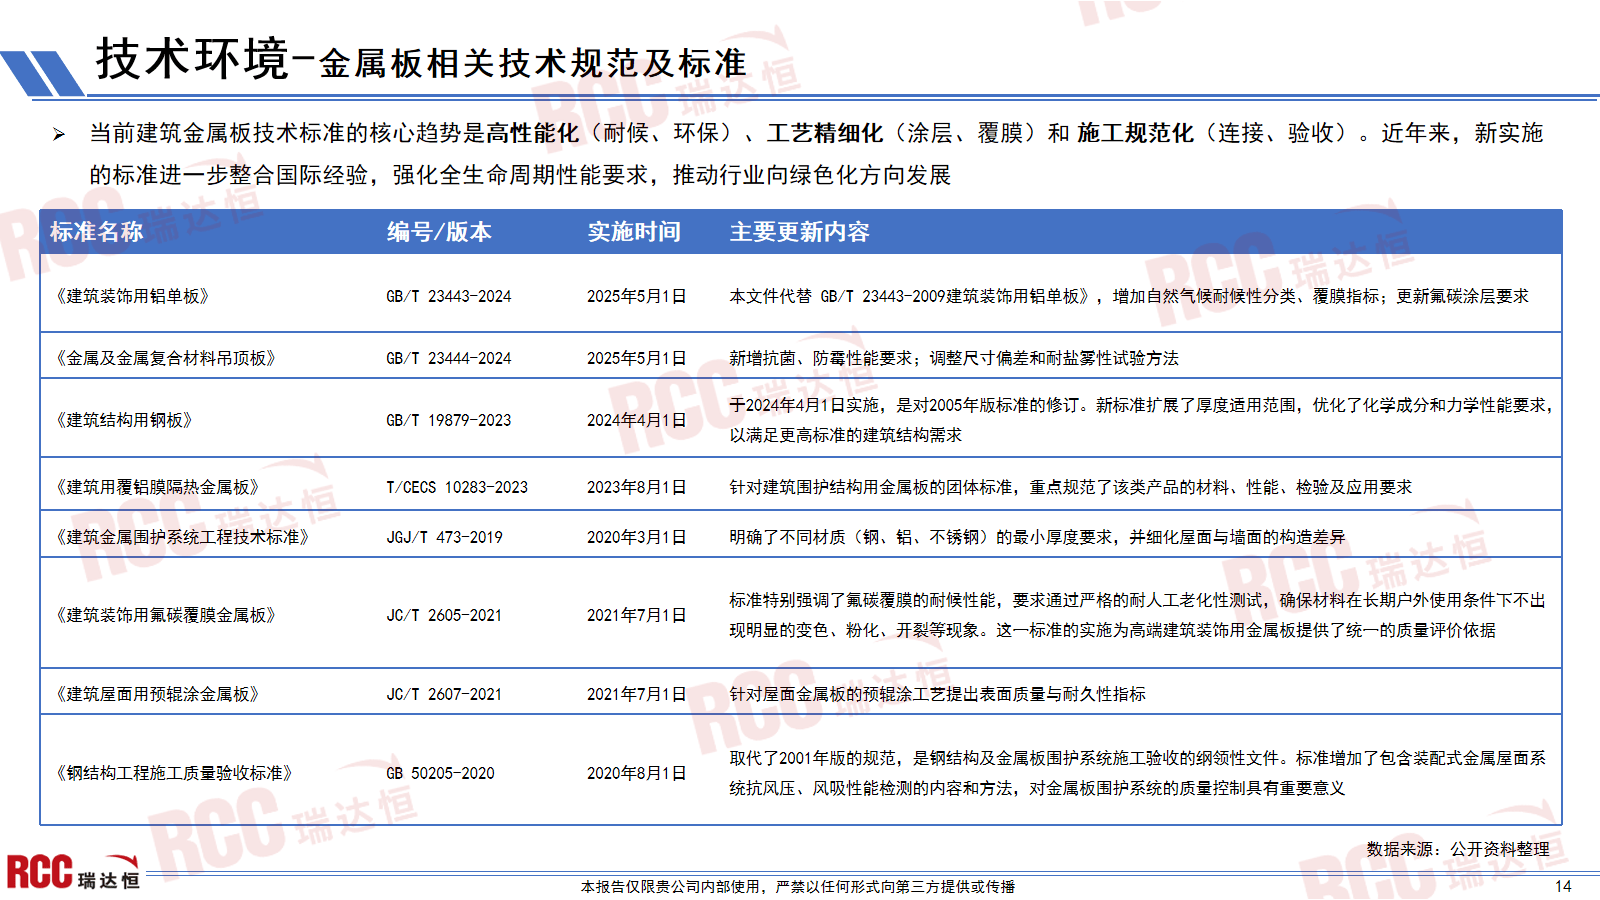Click the text 明确了不同材质（钢、铝、不锈钢）
This screenshot has width=1600, height=900.
[860, 537]
